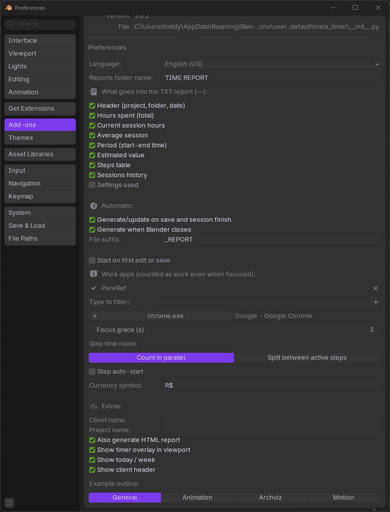Click the Automatic section clock icon
390x512 pixels.
click(94, 206)
